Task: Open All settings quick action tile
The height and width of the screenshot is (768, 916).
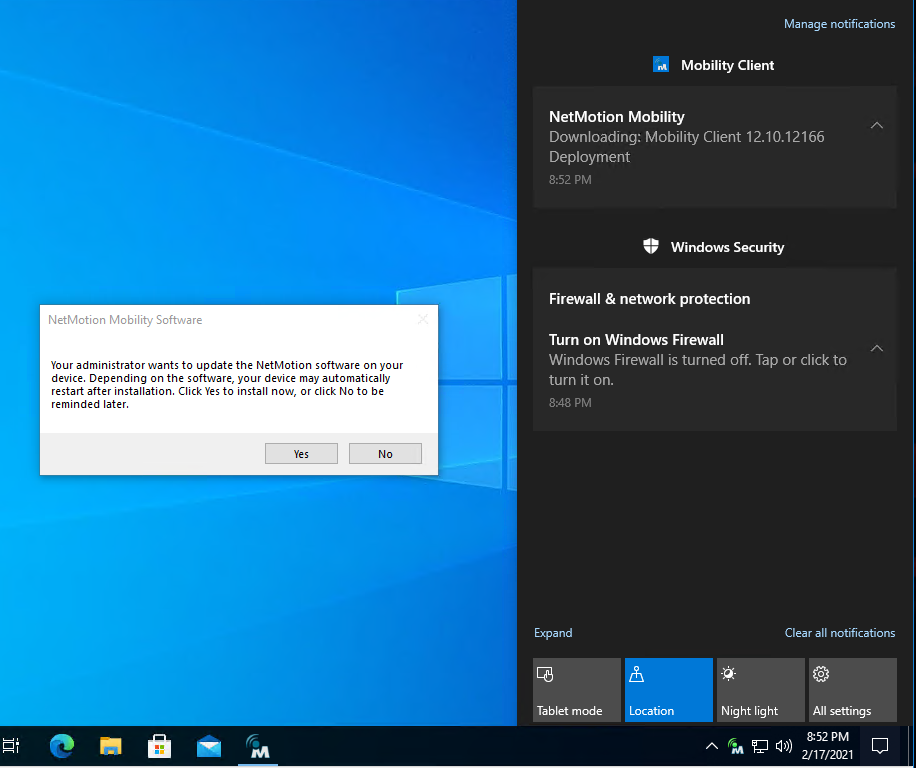Action: click(853, 690)
